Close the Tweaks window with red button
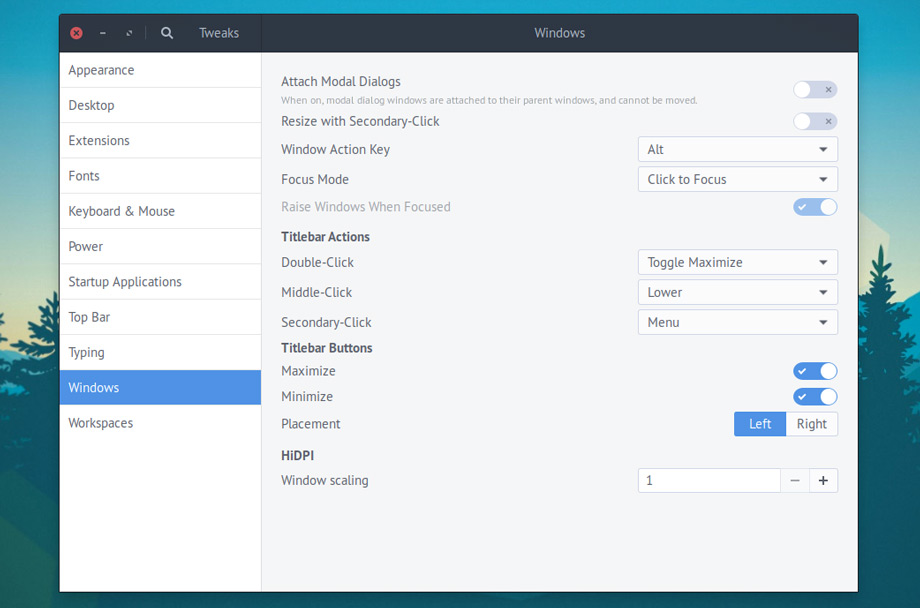 point(76,33)
